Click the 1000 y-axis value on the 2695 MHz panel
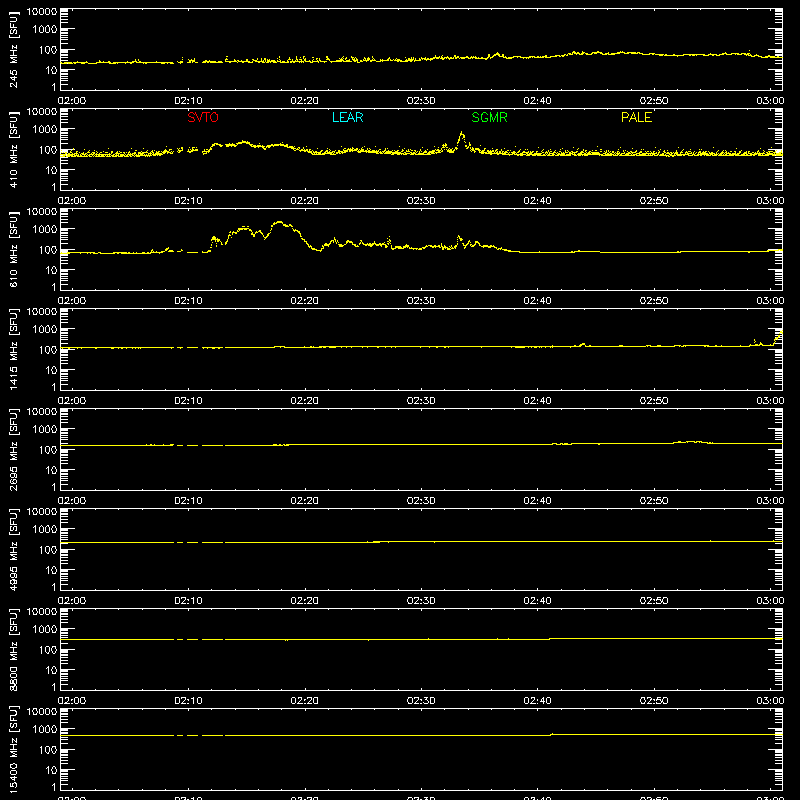 click(x=45, y=430)
